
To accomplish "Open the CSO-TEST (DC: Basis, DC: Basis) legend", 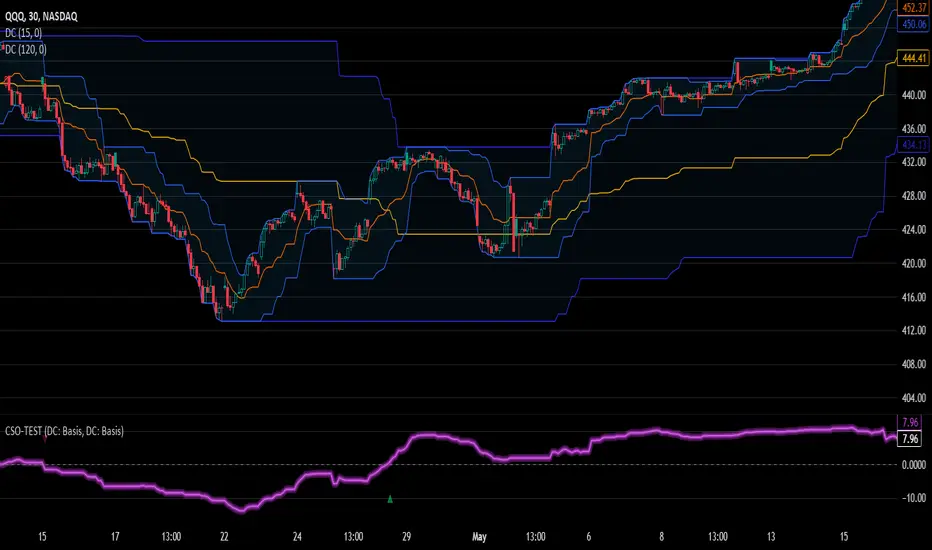I will pos(64,431).
